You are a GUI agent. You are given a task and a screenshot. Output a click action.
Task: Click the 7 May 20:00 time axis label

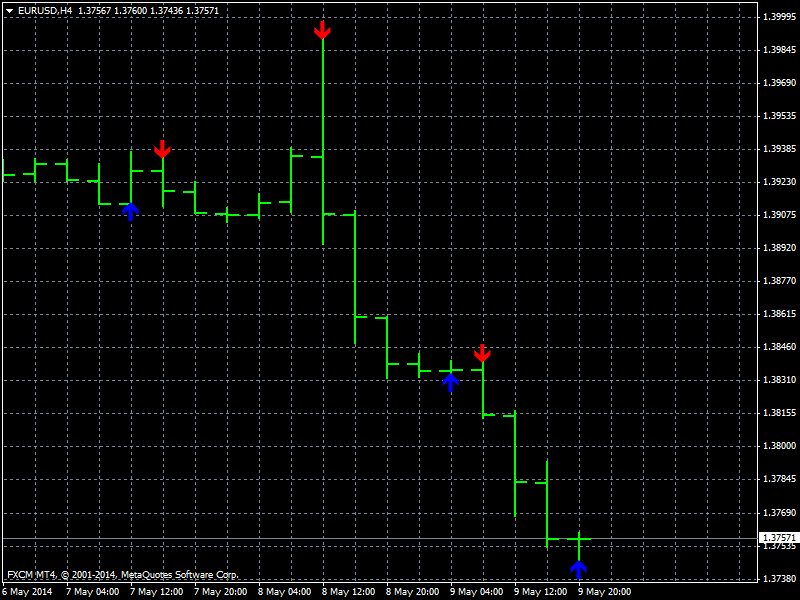coord(220,592)
